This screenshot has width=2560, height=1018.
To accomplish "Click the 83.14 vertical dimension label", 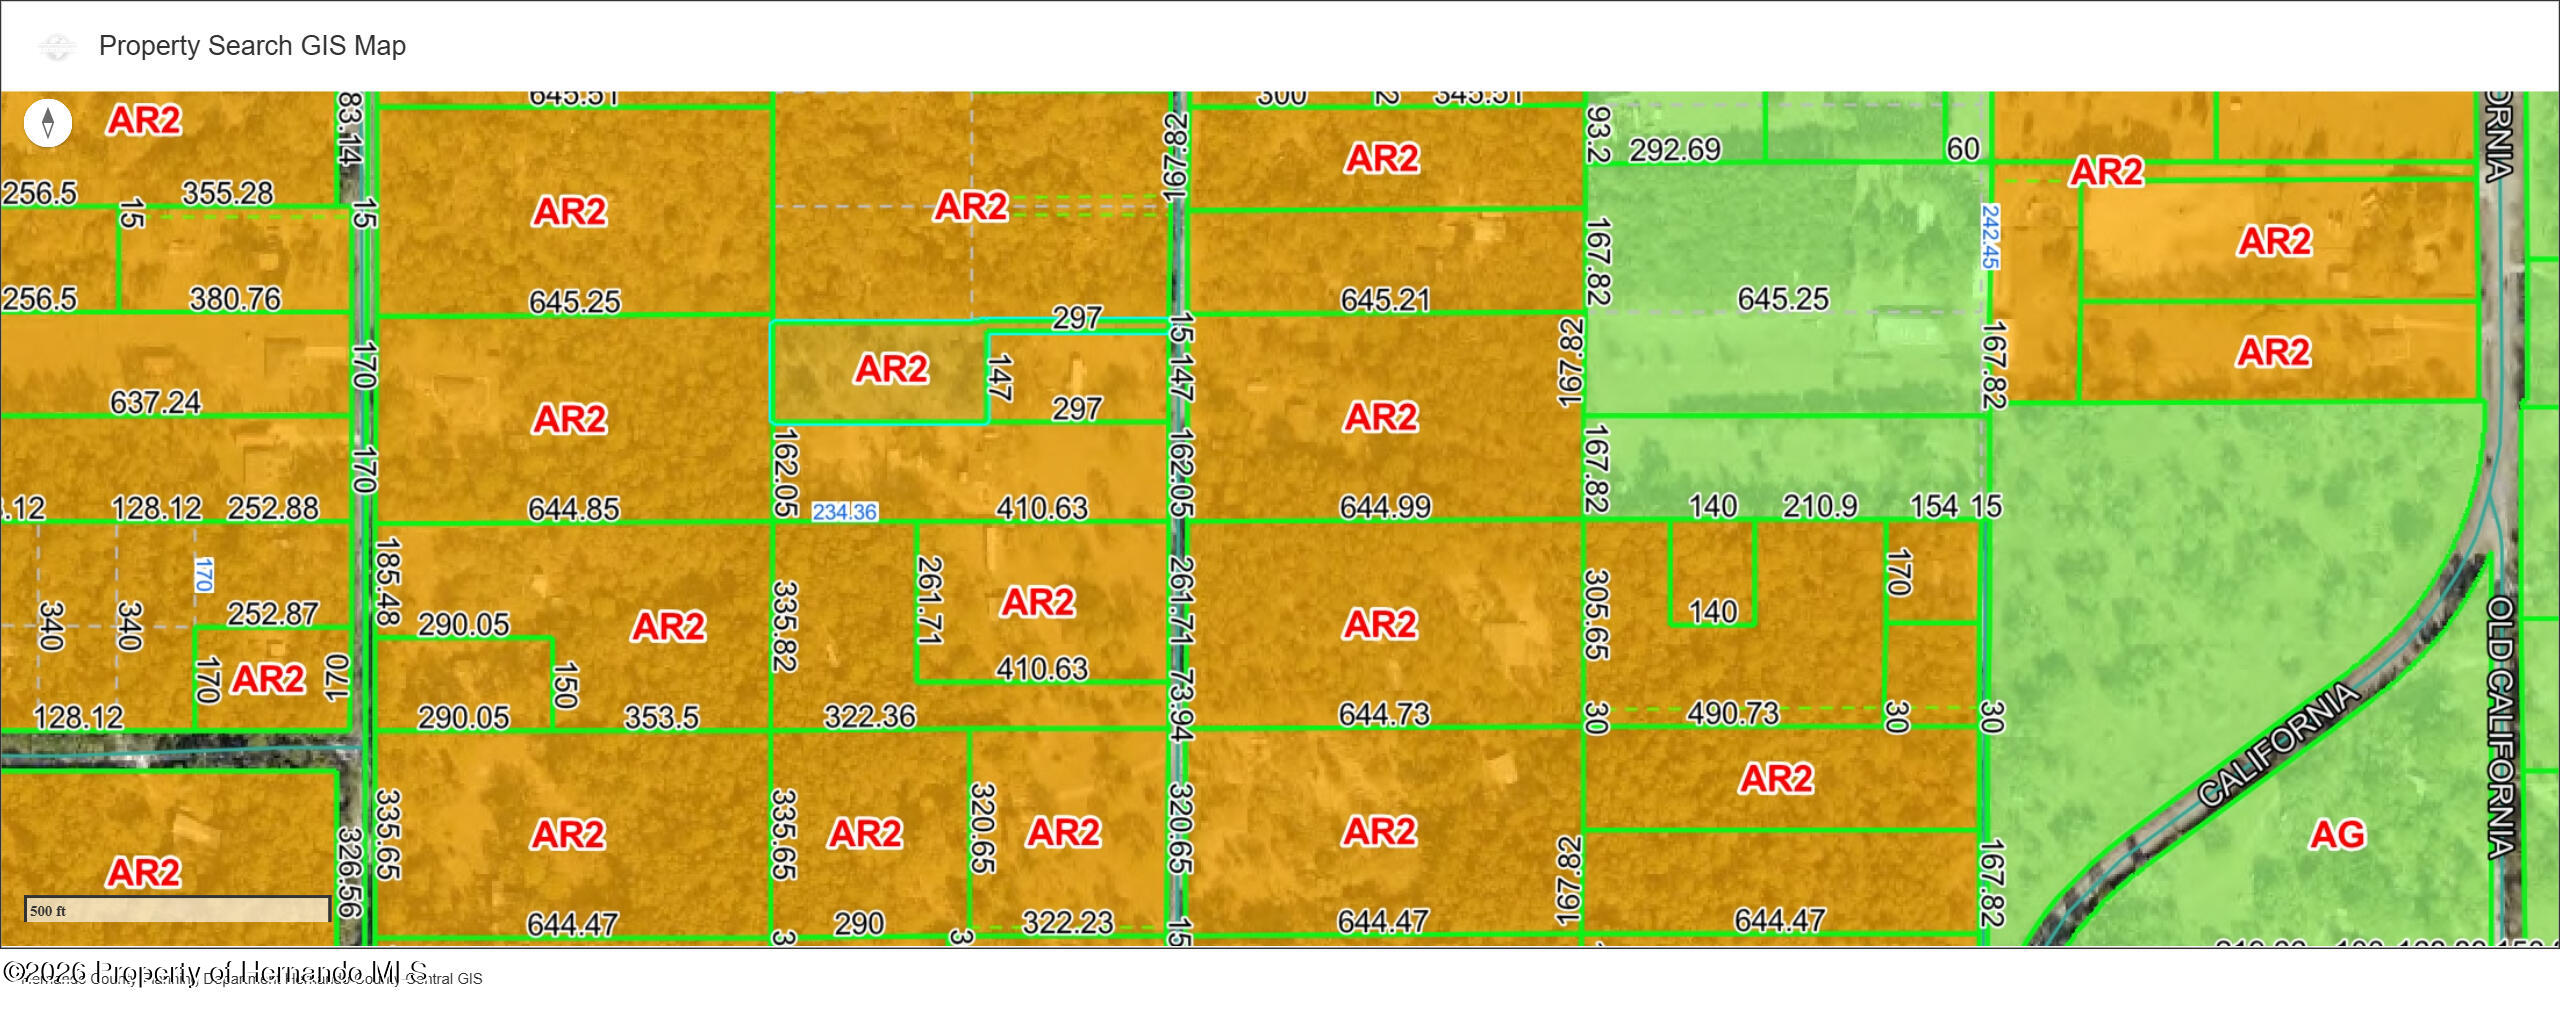I will pyautogui.click(x=350, y=130).
